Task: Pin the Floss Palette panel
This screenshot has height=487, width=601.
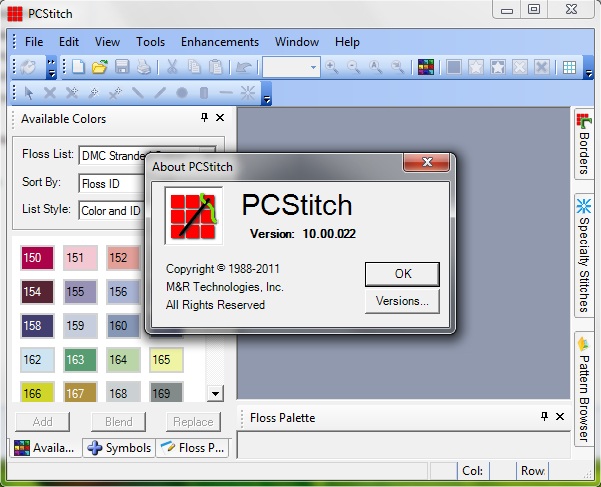Action: point(544,416)
